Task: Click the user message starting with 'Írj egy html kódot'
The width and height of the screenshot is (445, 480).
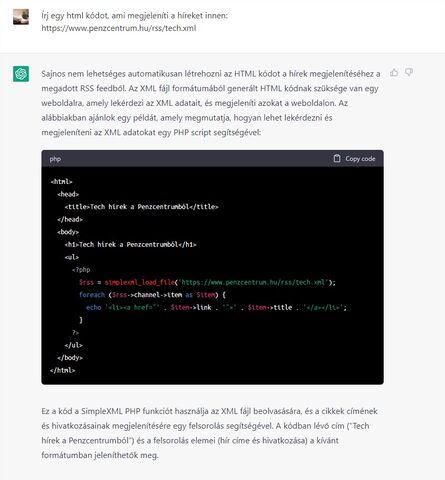Action: click(x=135, y=22)
